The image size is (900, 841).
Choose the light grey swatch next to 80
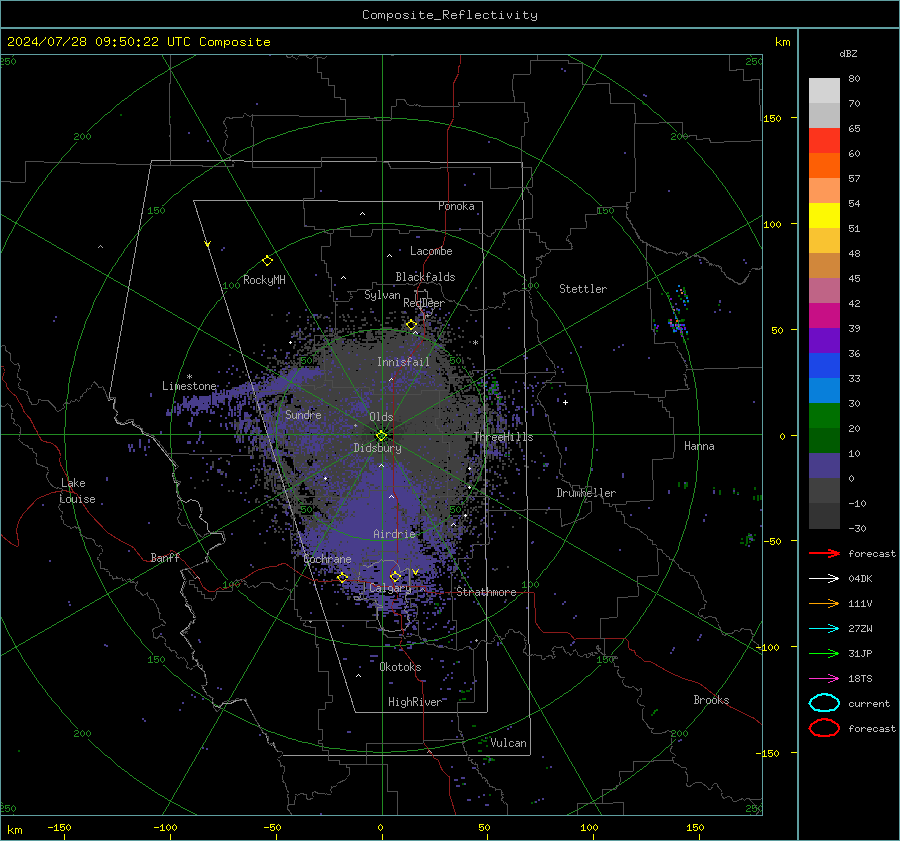click(824, 91)
